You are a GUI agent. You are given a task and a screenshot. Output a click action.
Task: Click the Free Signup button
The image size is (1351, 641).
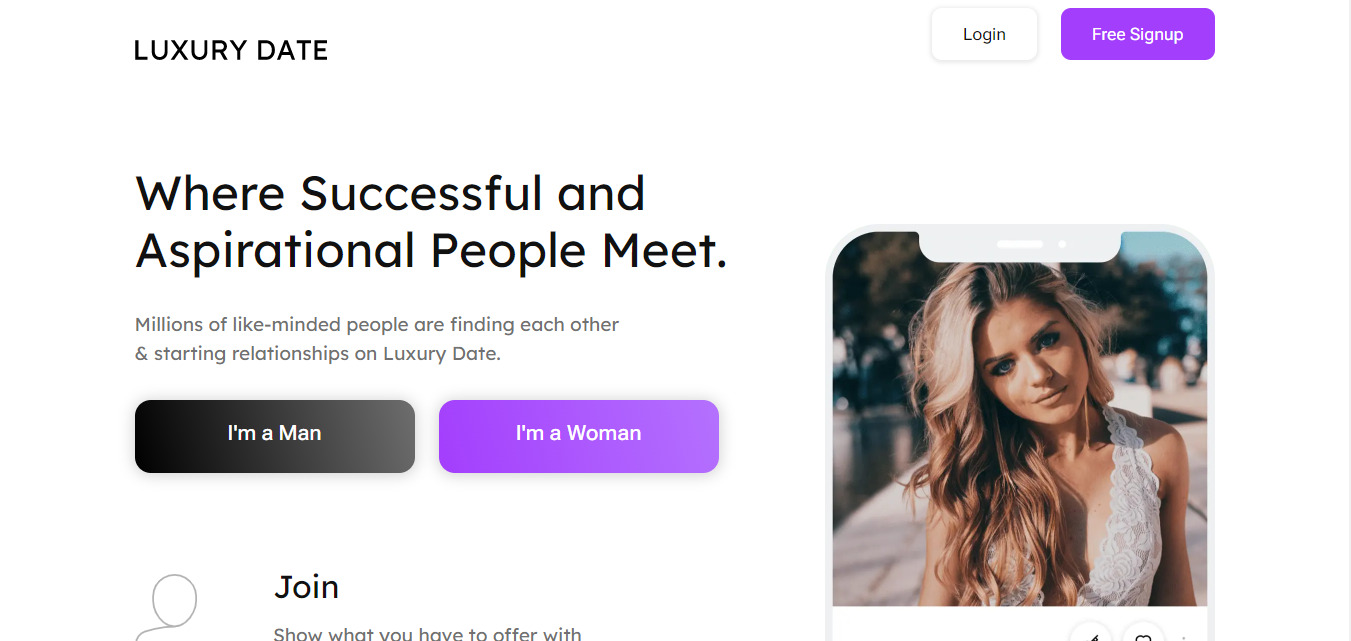[1137, 34]
